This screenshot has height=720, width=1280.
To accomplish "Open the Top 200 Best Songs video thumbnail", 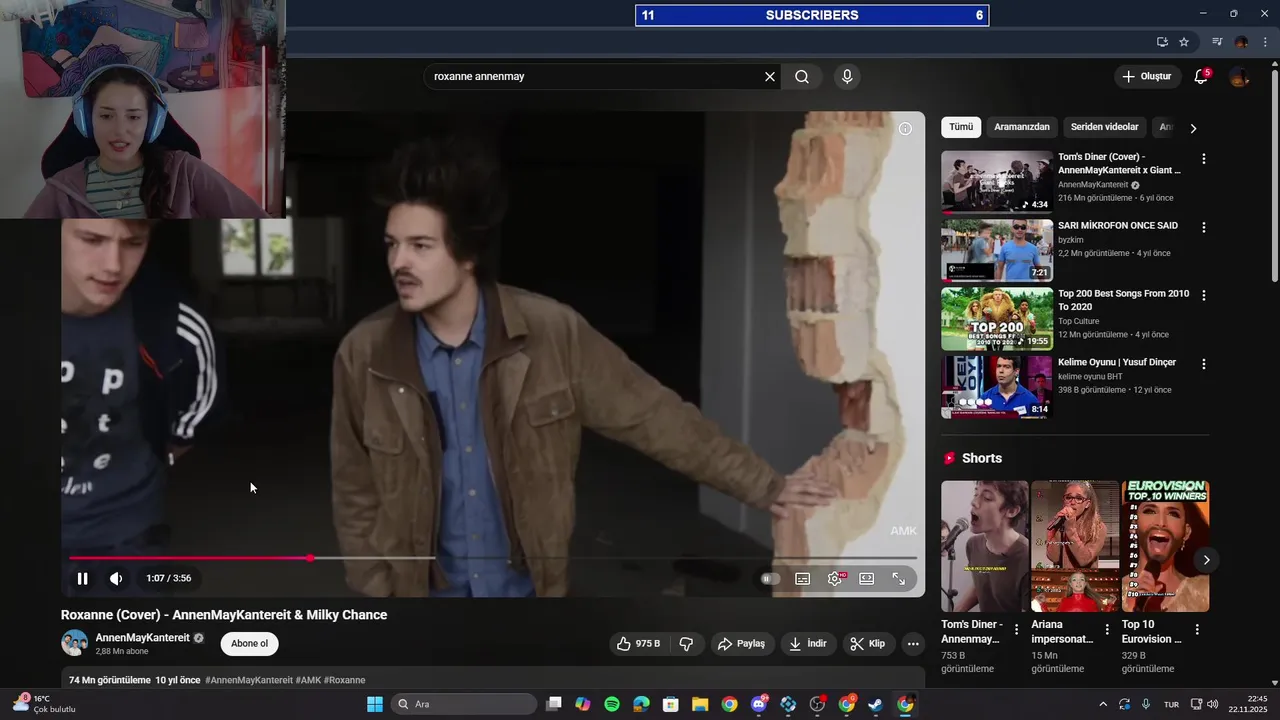I will tap(997, 319).
